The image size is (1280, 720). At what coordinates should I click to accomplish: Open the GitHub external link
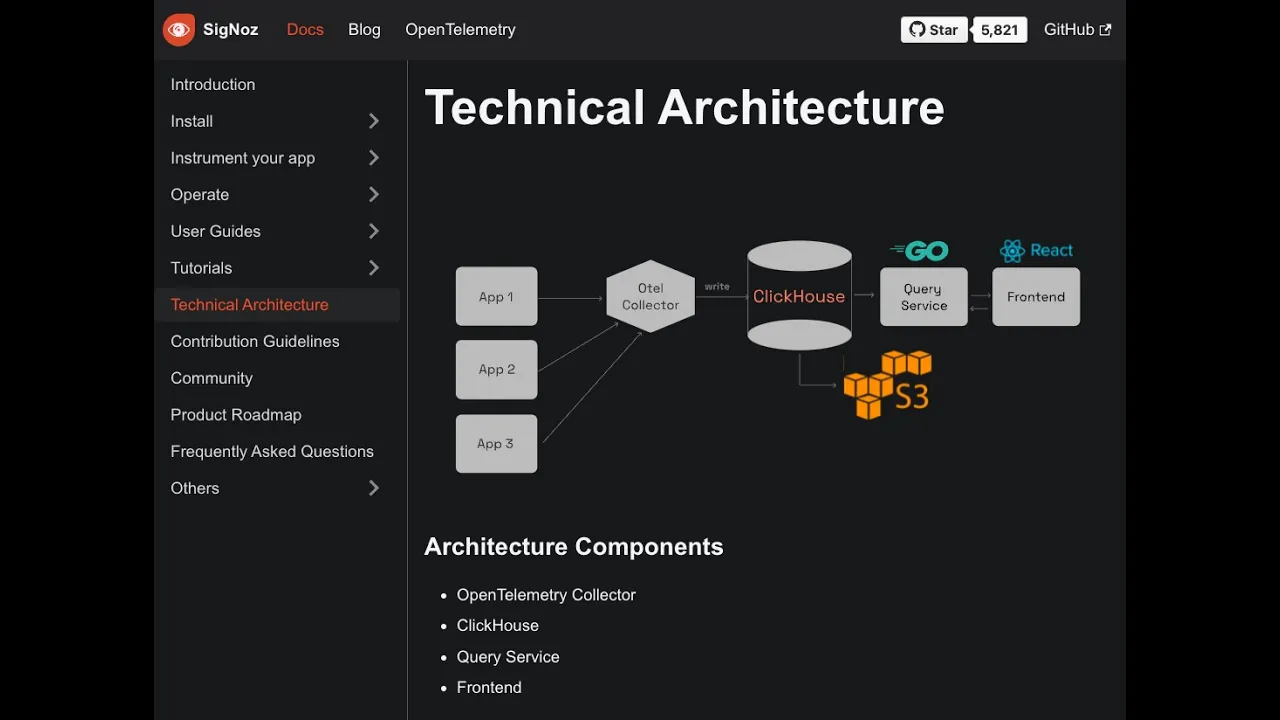1077,30
